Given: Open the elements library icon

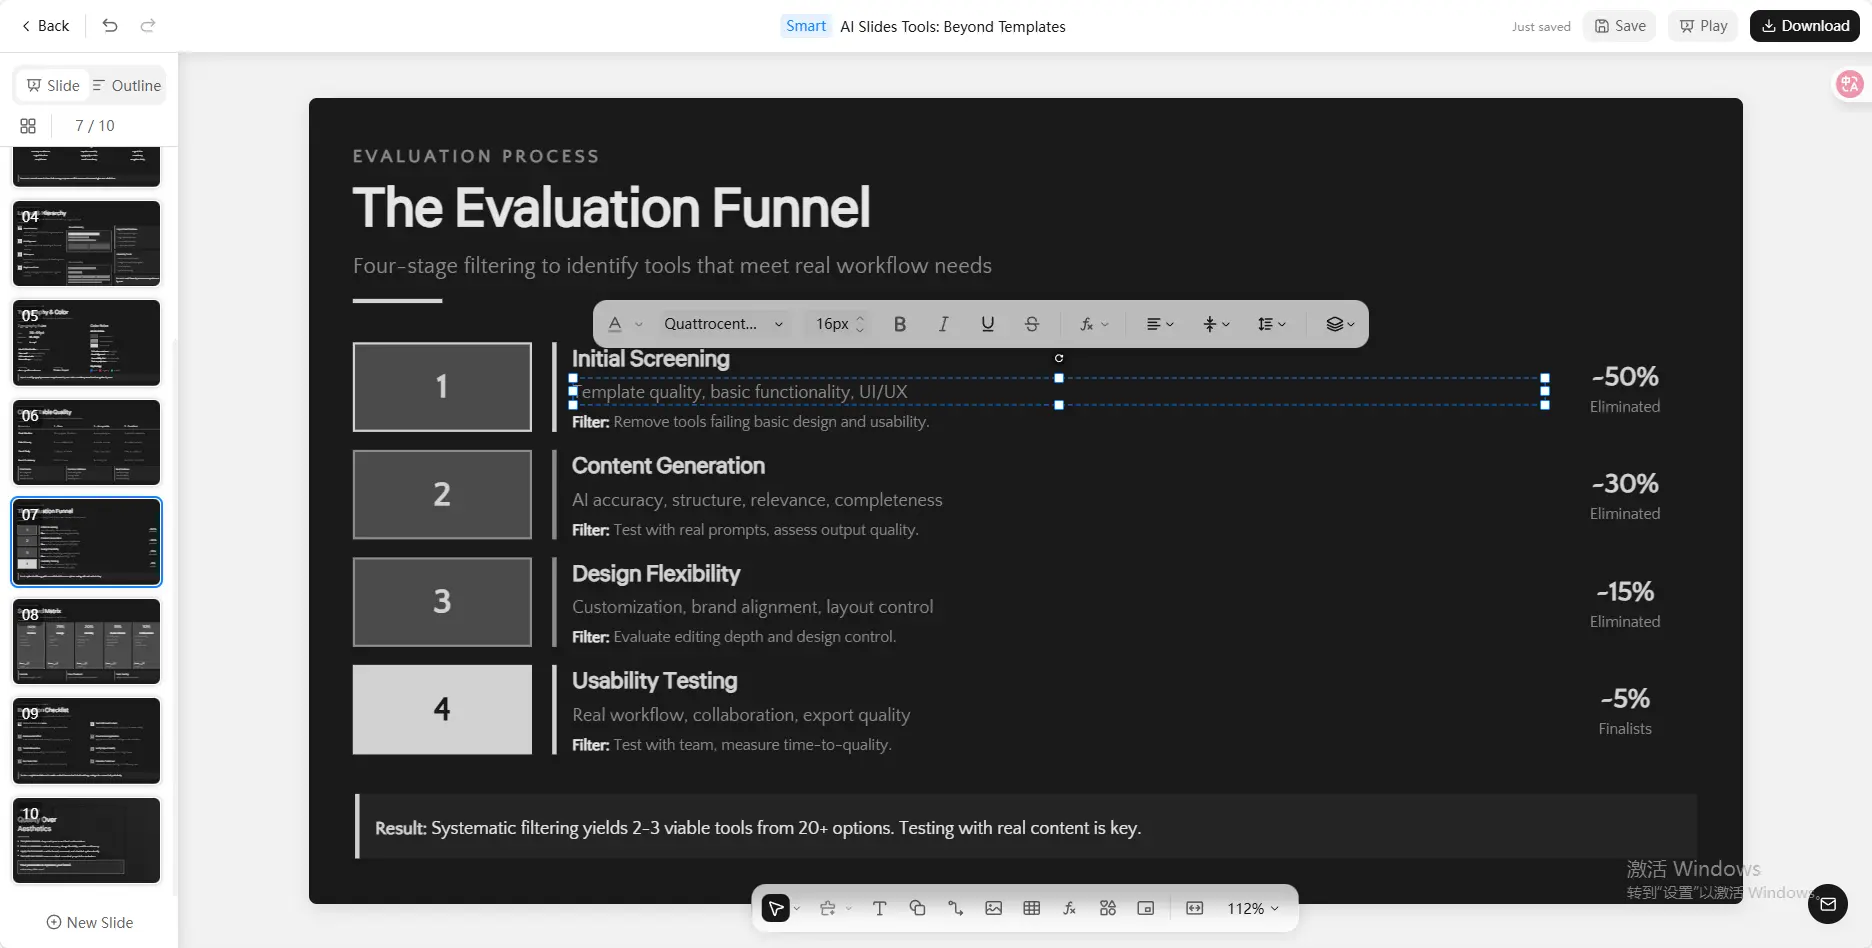Looking at the screenshot, I should [x=1107, y=908].
